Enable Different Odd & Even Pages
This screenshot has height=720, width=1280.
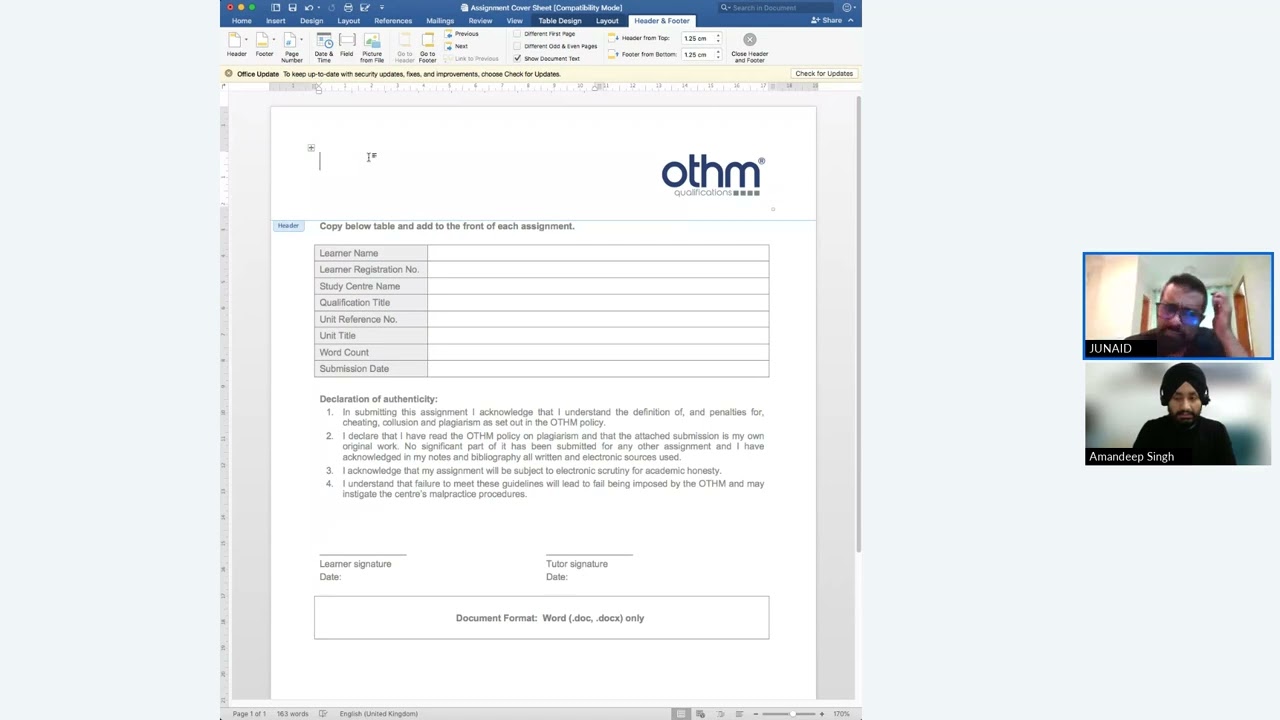point(517,46)
